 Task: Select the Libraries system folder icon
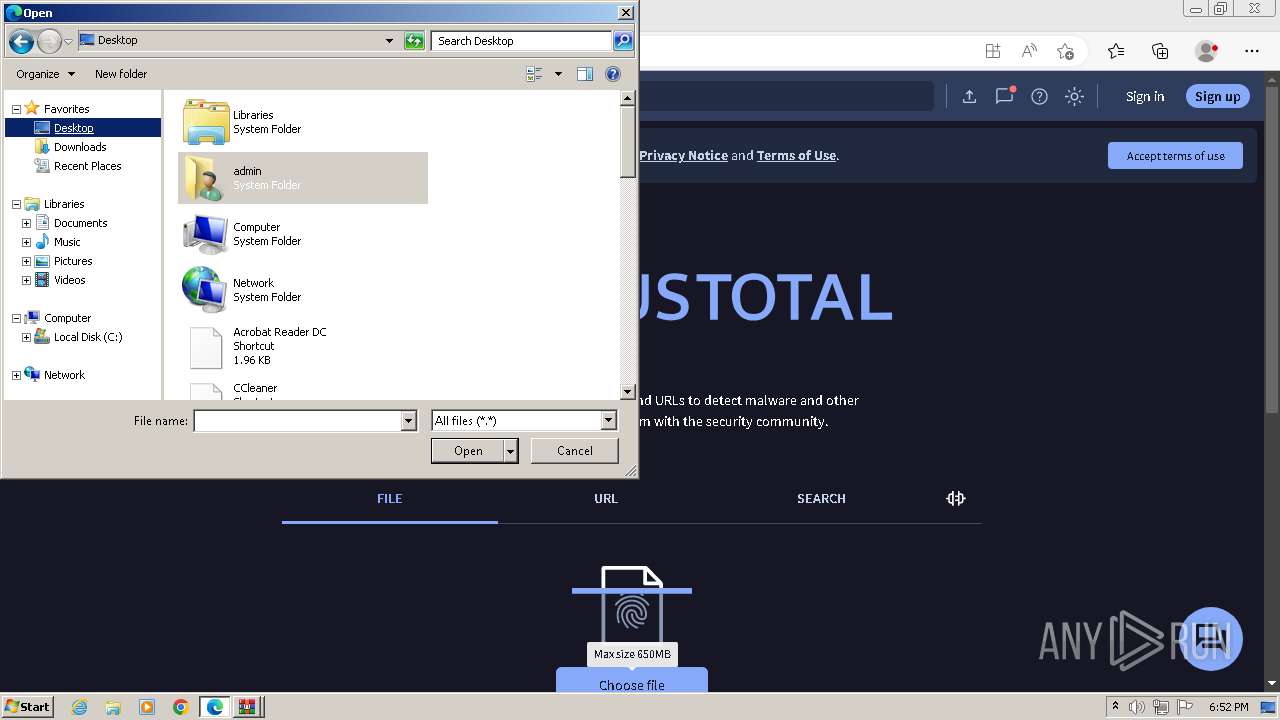(206, 122)
